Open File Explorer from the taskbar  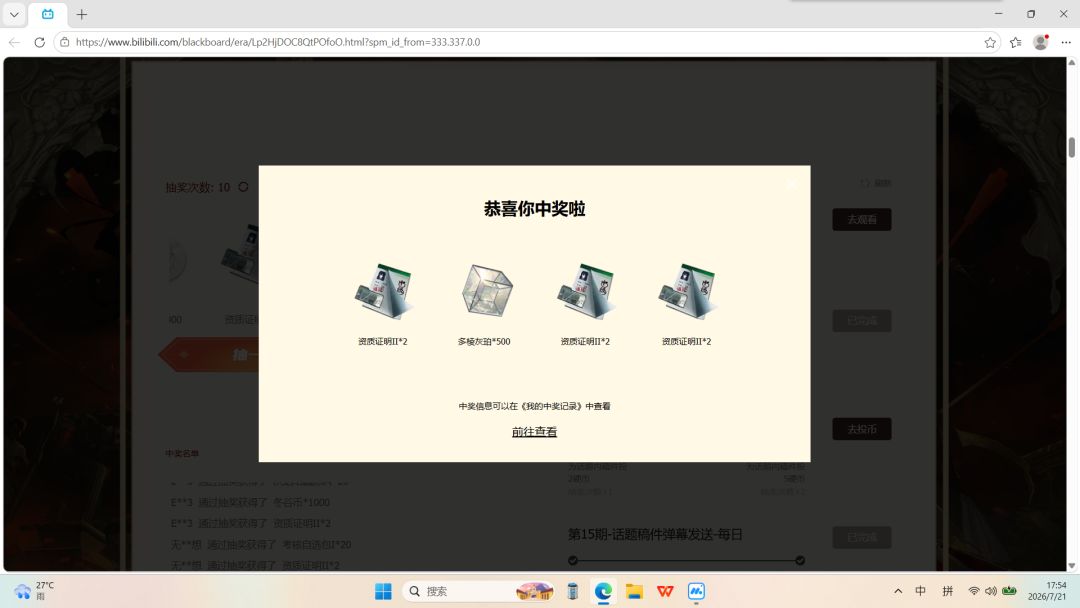click(634, 591)
